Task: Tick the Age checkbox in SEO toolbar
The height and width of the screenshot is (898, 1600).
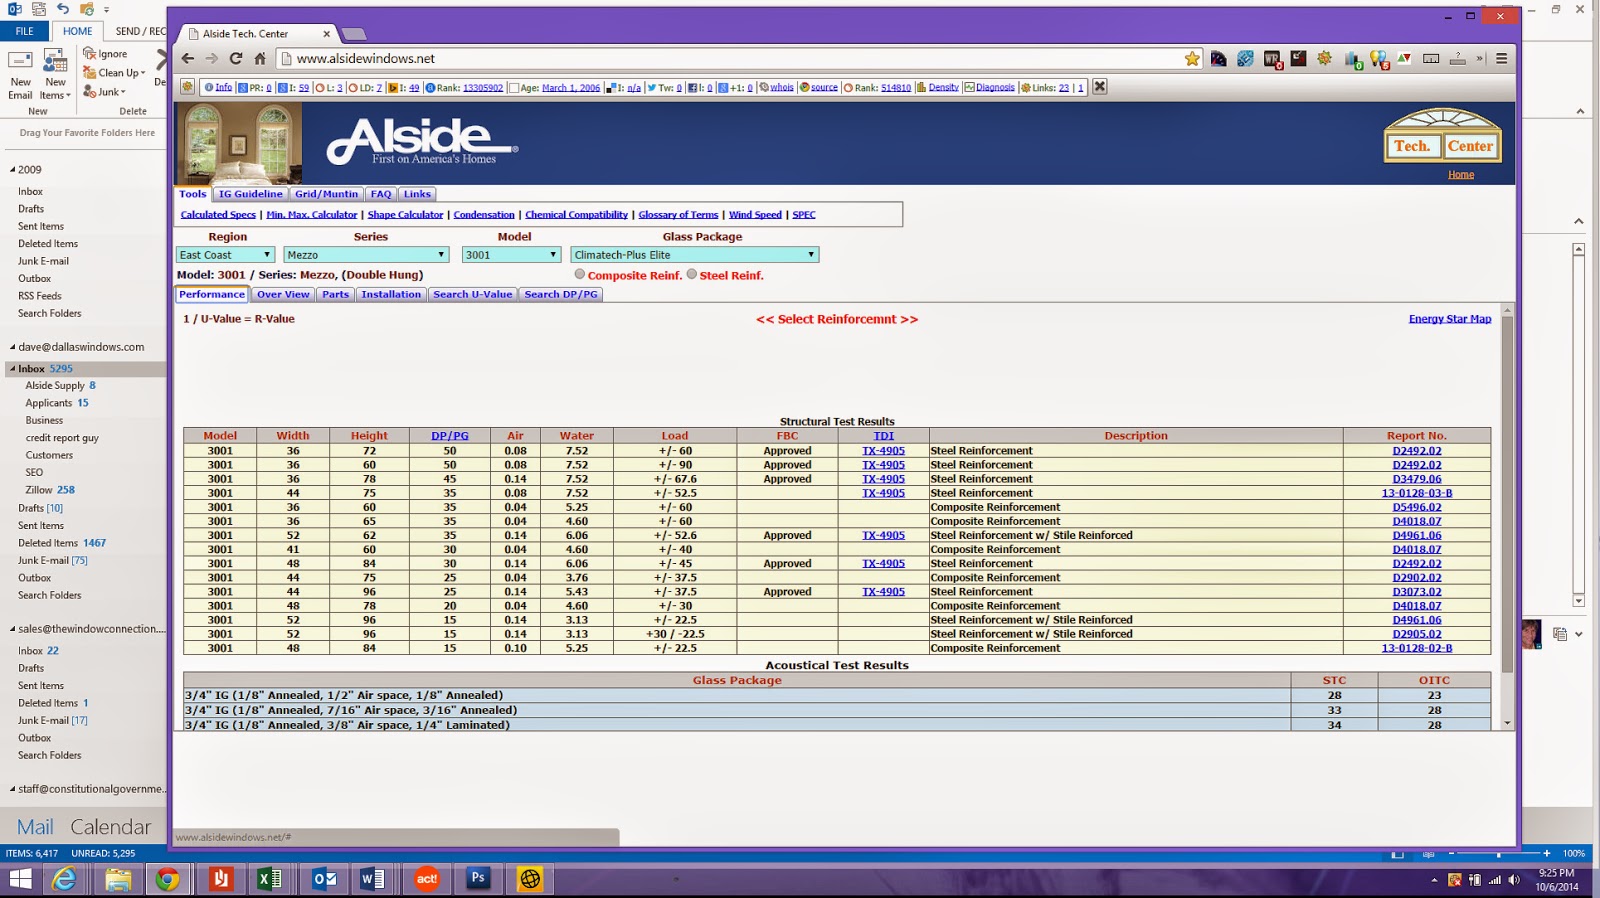Action: pos(513,88)
